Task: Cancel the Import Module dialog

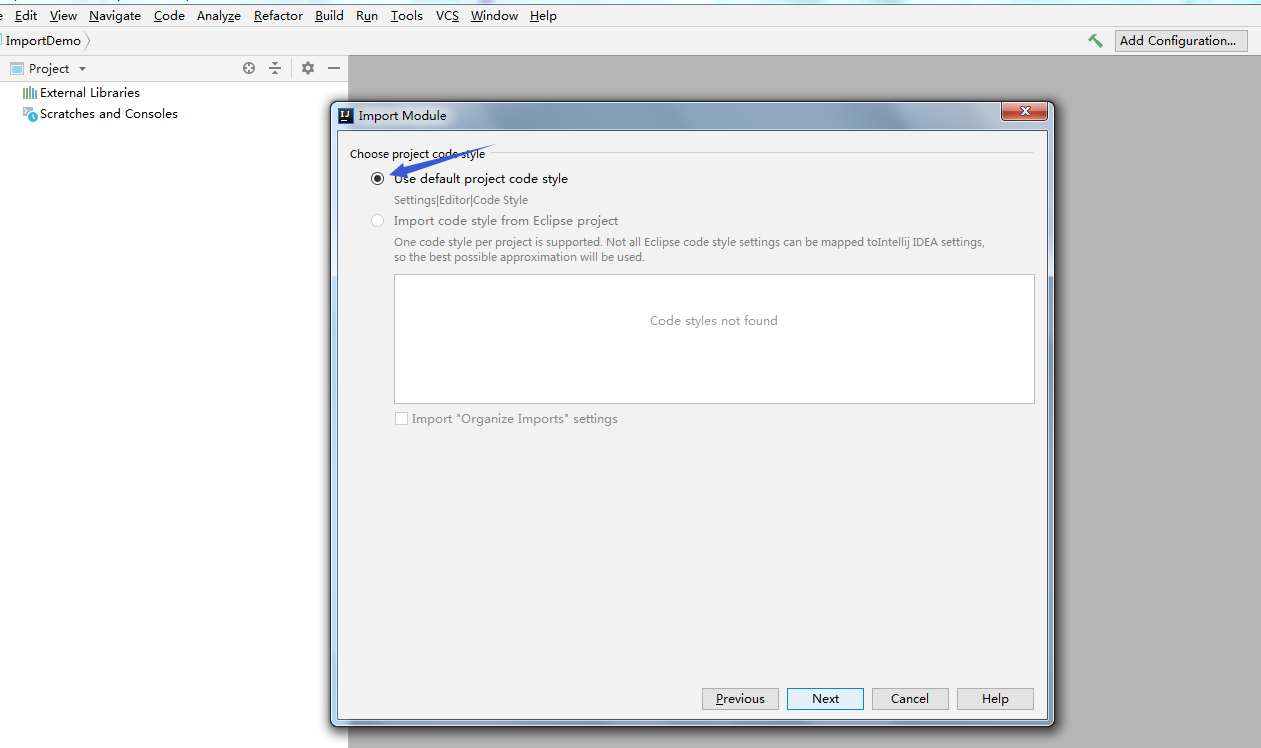Action: click(x=910, y=699)
